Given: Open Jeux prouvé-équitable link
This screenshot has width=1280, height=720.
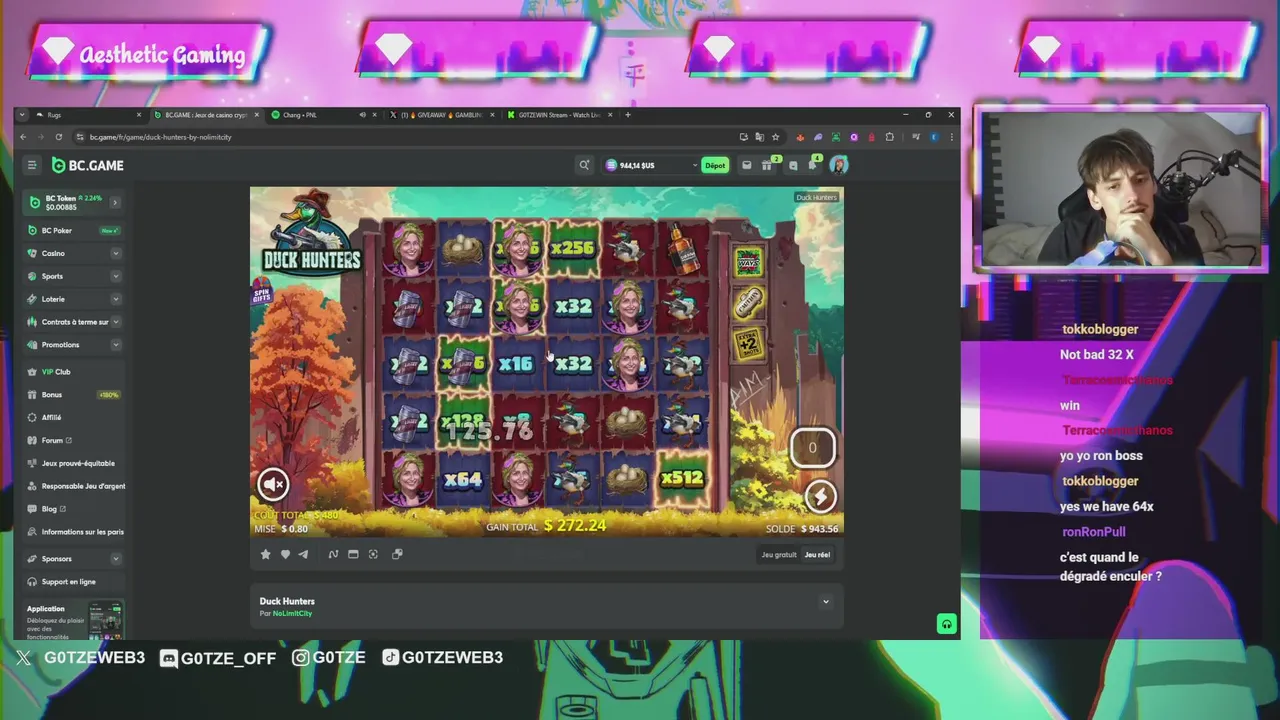Looking at the screenshot, I should [x=75, y=463].
